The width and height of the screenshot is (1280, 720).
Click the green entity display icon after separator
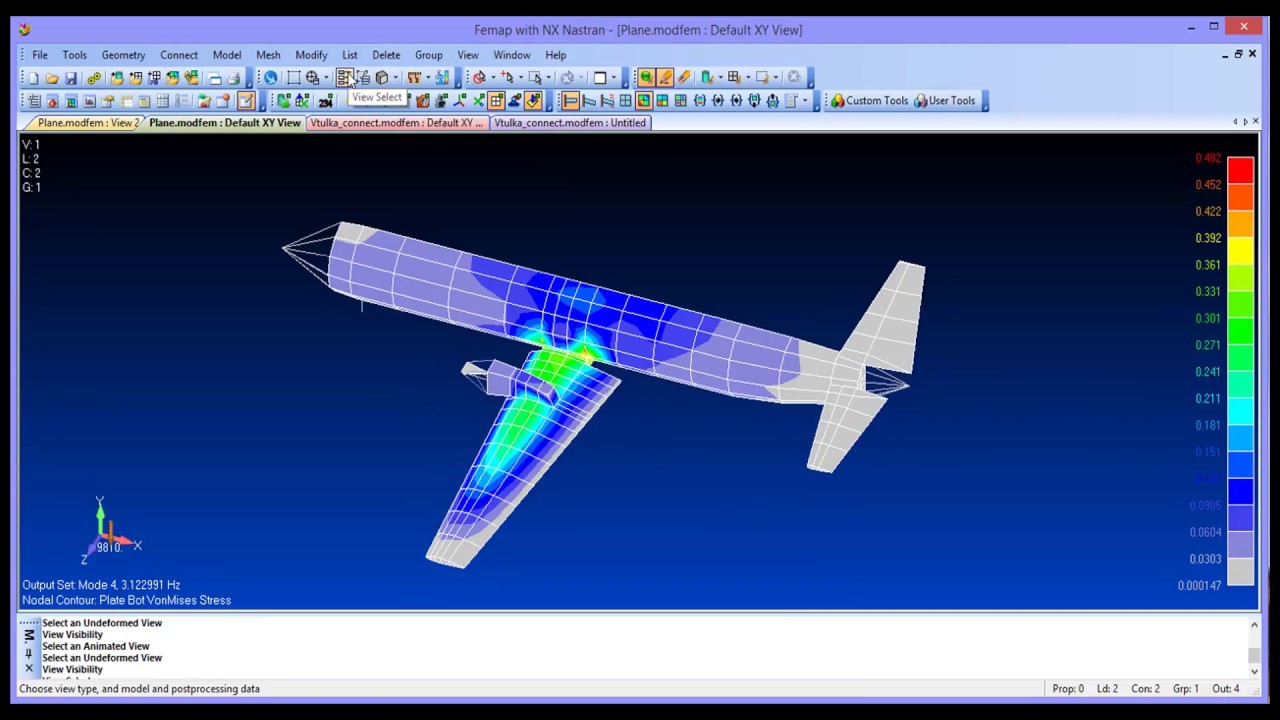point(284,101)
